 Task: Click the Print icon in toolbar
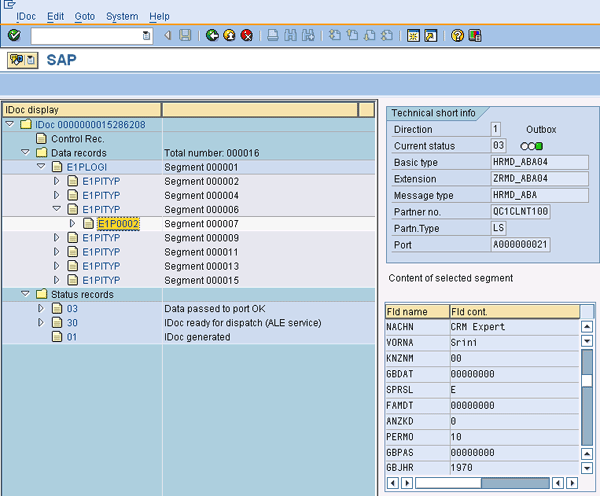(273, 35)
